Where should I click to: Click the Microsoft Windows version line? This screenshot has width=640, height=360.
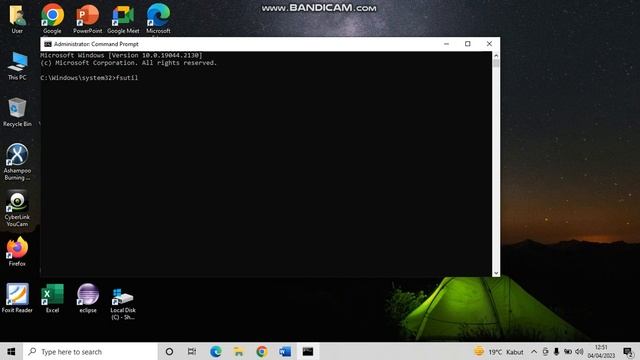coord(121,55)
